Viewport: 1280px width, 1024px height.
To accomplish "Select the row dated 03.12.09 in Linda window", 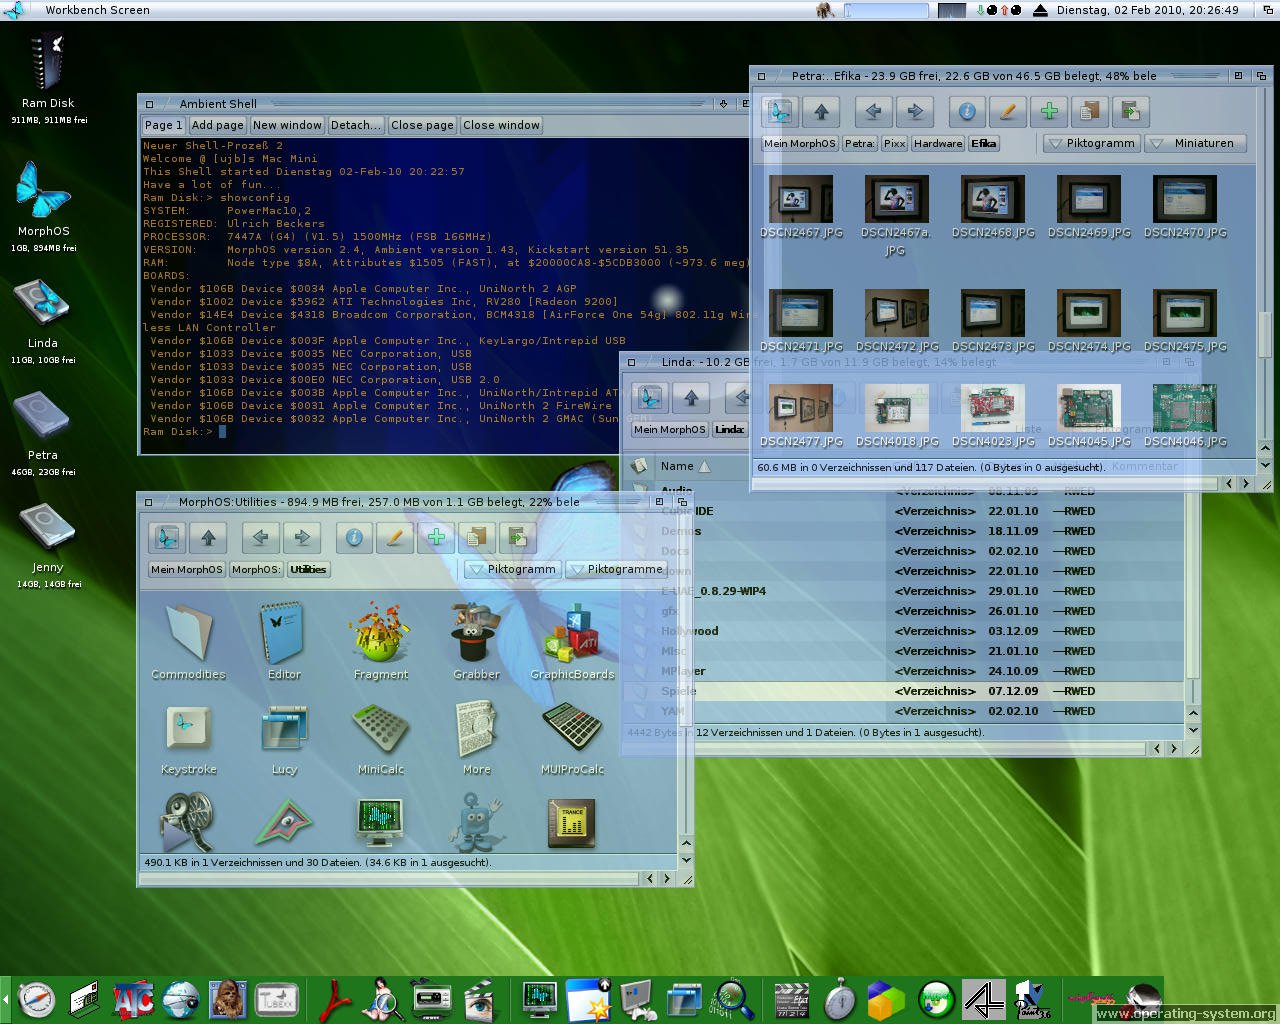I will pos(905,631).
